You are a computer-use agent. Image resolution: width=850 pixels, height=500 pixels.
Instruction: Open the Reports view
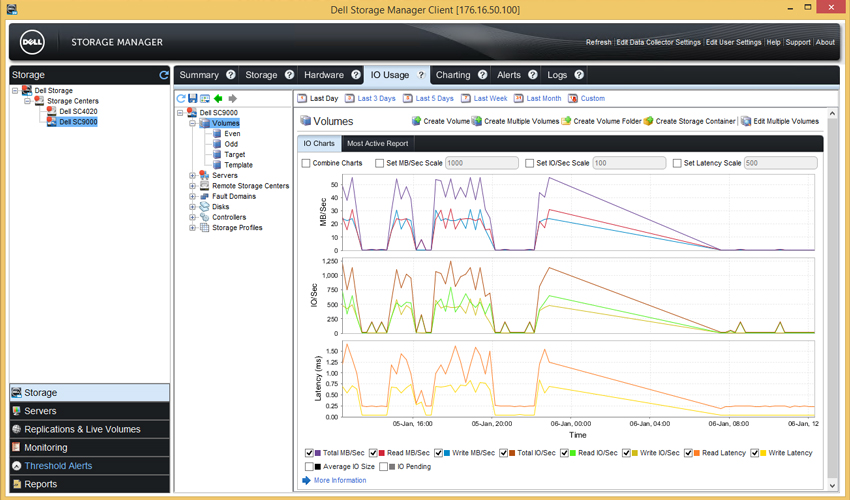89,484
